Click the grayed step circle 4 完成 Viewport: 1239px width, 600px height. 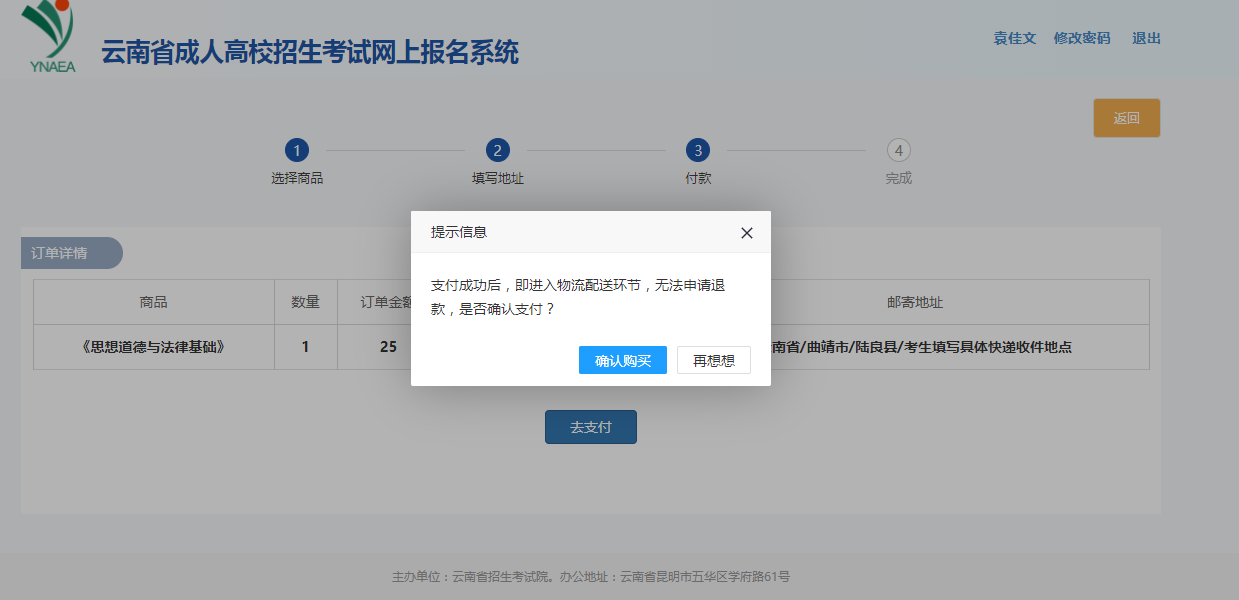pyautogui.click(x=898, y=152)
